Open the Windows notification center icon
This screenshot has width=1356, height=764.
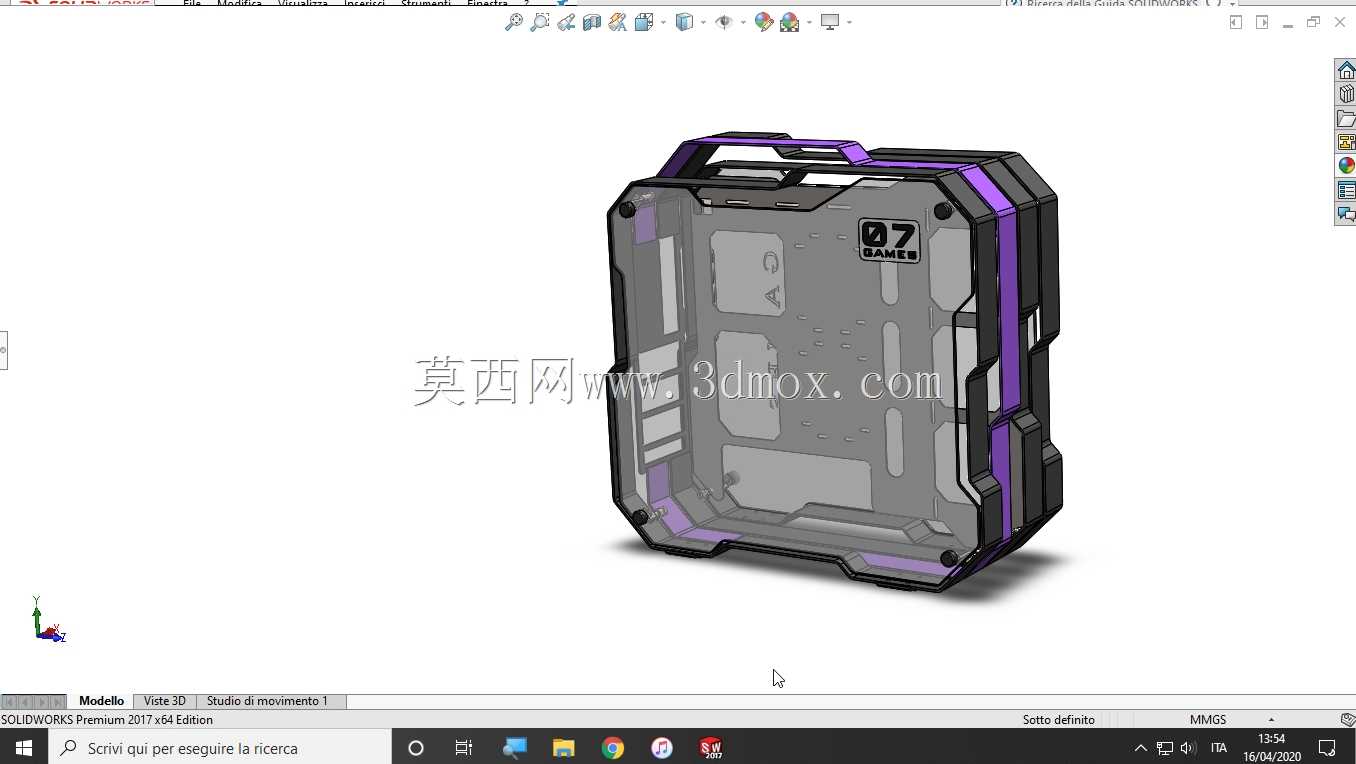point(1327,747)
